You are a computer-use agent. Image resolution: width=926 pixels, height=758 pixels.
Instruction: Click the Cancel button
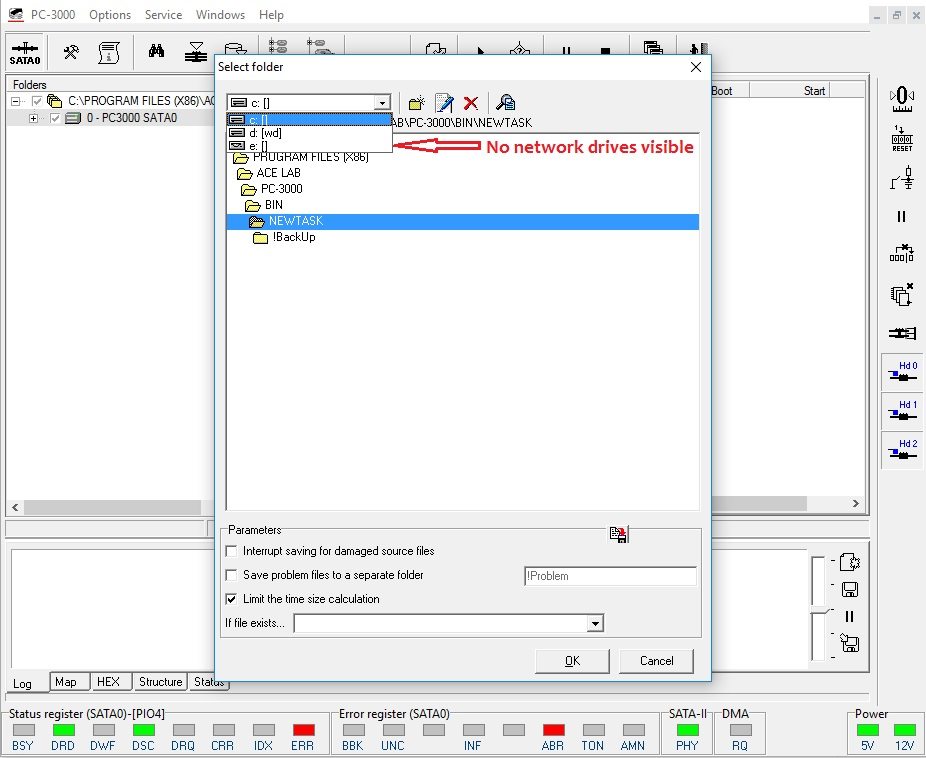(x=657, y=661)
